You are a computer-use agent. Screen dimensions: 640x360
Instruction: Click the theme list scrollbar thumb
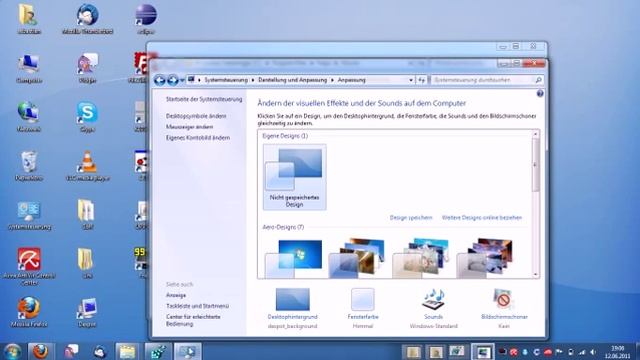tap(536, 165)
